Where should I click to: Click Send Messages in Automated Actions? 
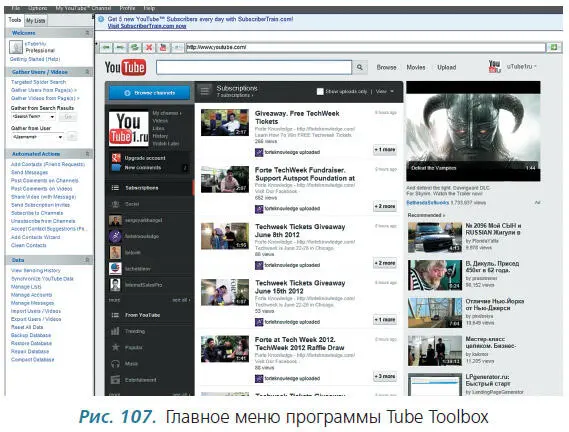[29, 172]
